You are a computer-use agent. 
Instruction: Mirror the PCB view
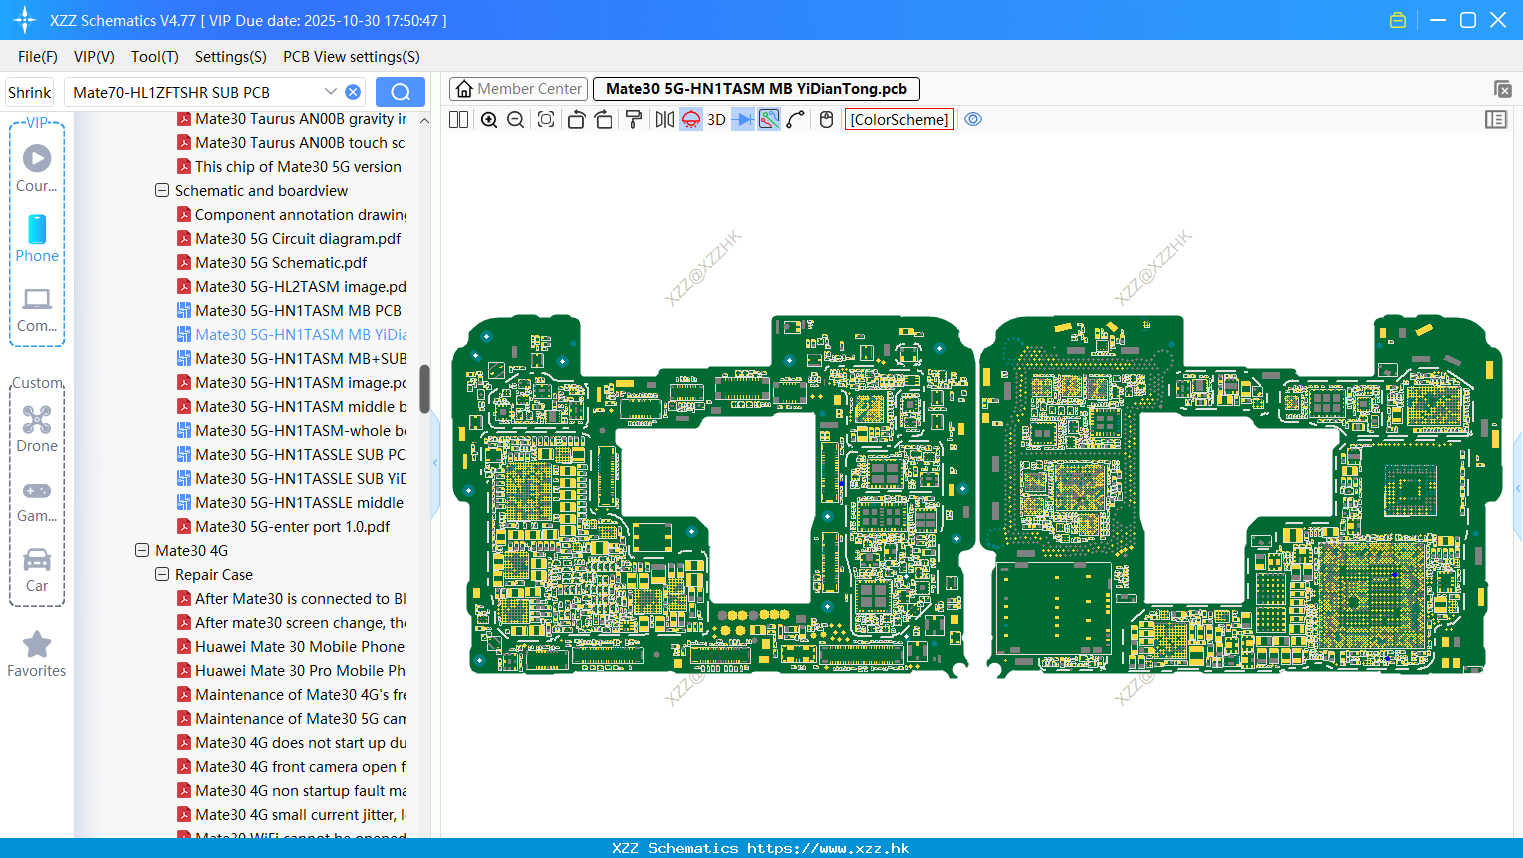click(x=664, y=119)
